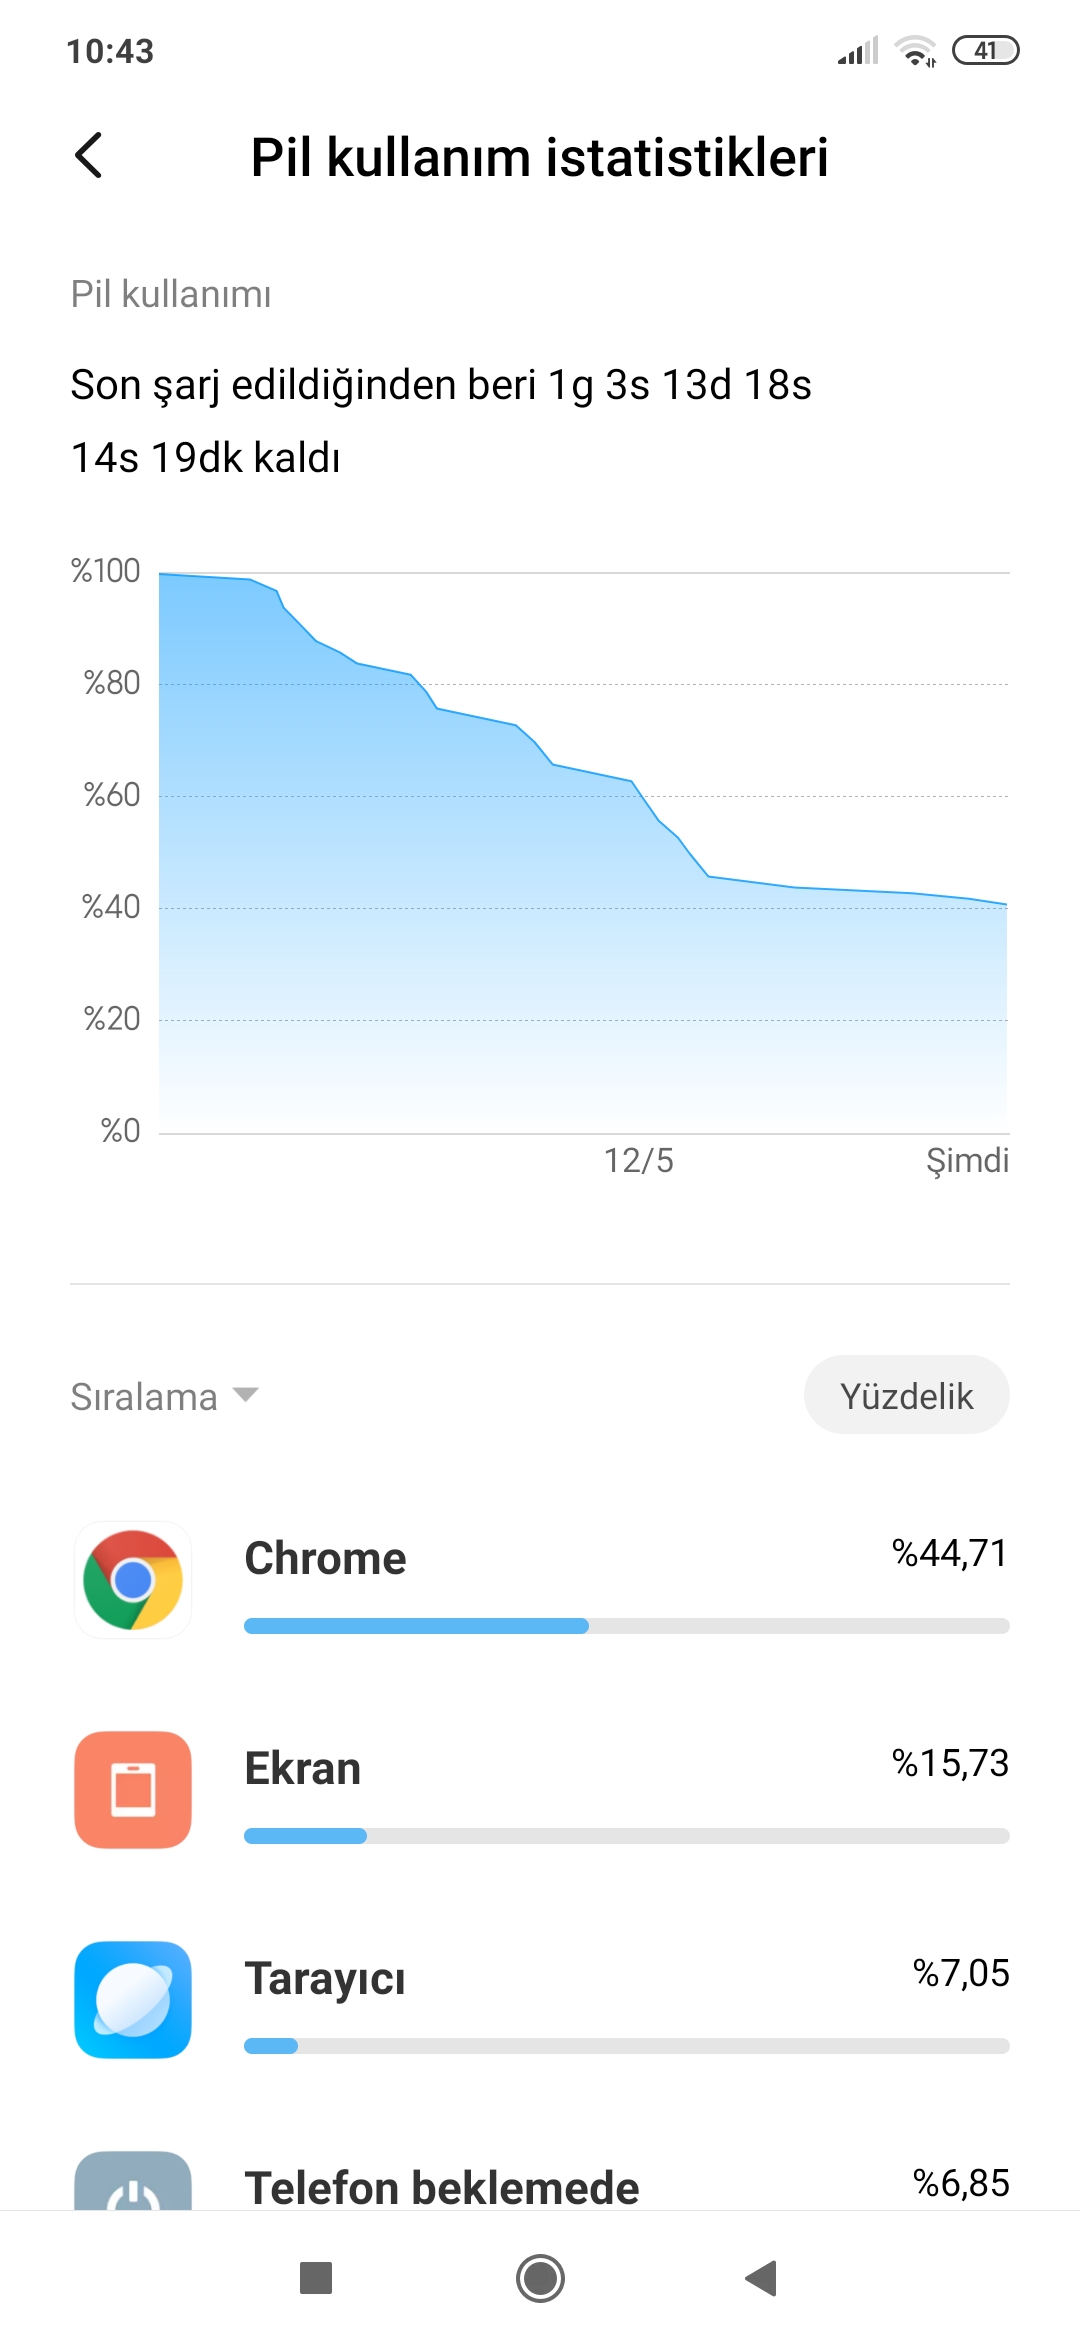Tap the Wi-Fi status icon
This screenshot has height=2340, width=1080.
click(915, 50)
